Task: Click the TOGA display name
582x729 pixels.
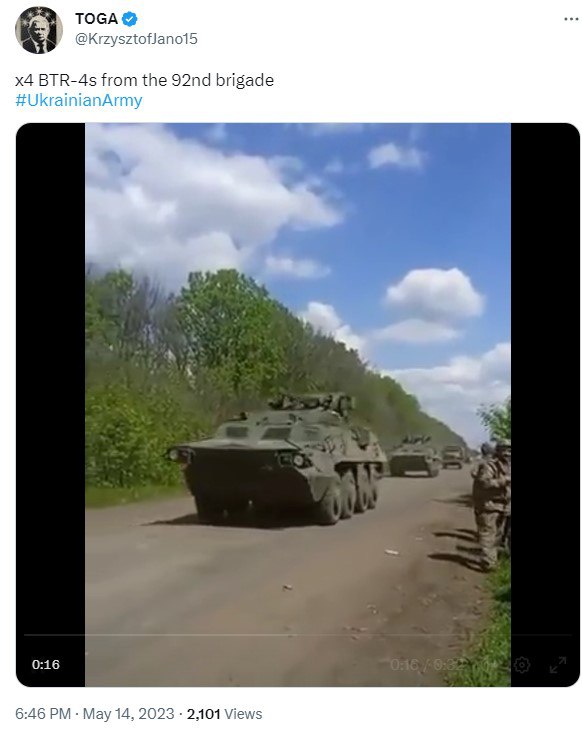Action: (96, 19)
